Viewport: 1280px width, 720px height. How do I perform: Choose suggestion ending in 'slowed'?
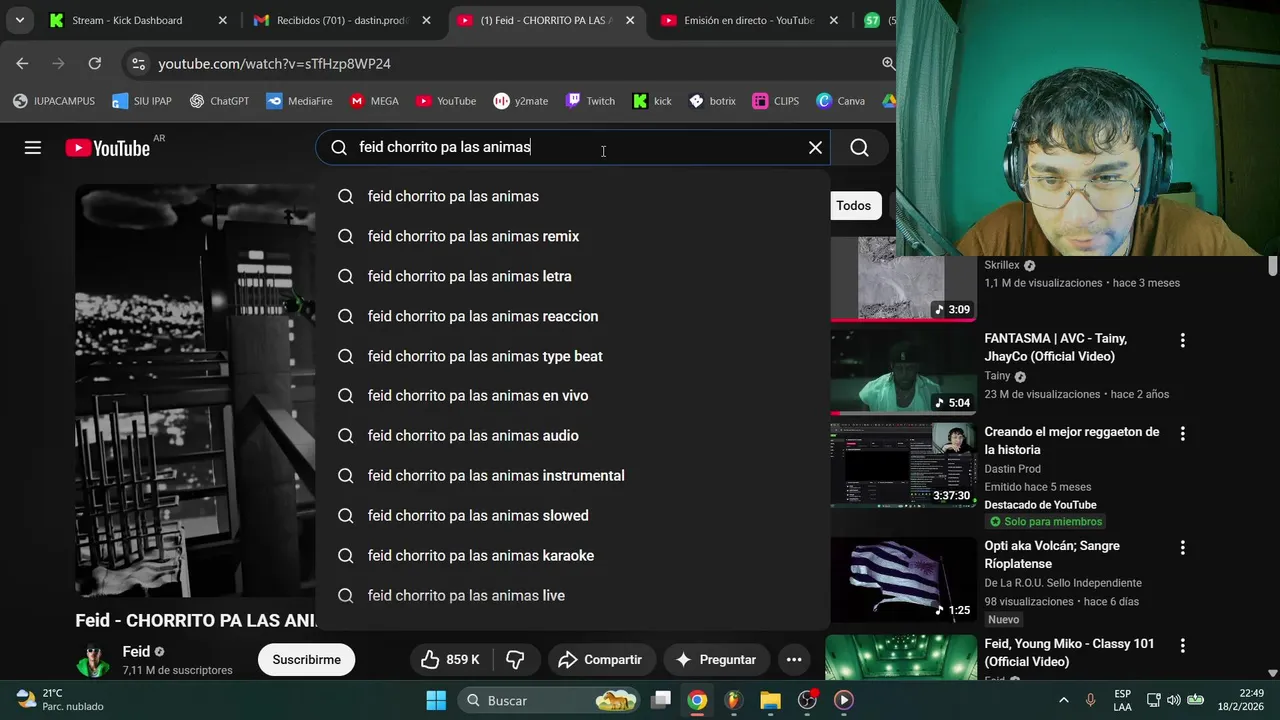[573, 516]
